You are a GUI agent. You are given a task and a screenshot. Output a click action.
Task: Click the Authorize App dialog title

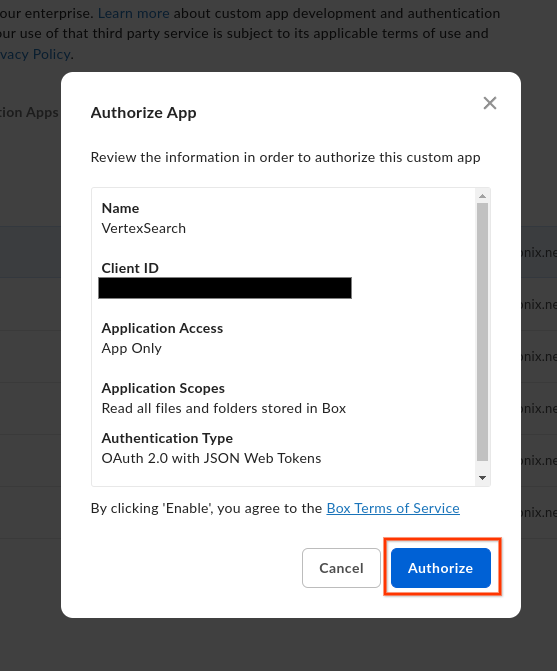[143, 113]
